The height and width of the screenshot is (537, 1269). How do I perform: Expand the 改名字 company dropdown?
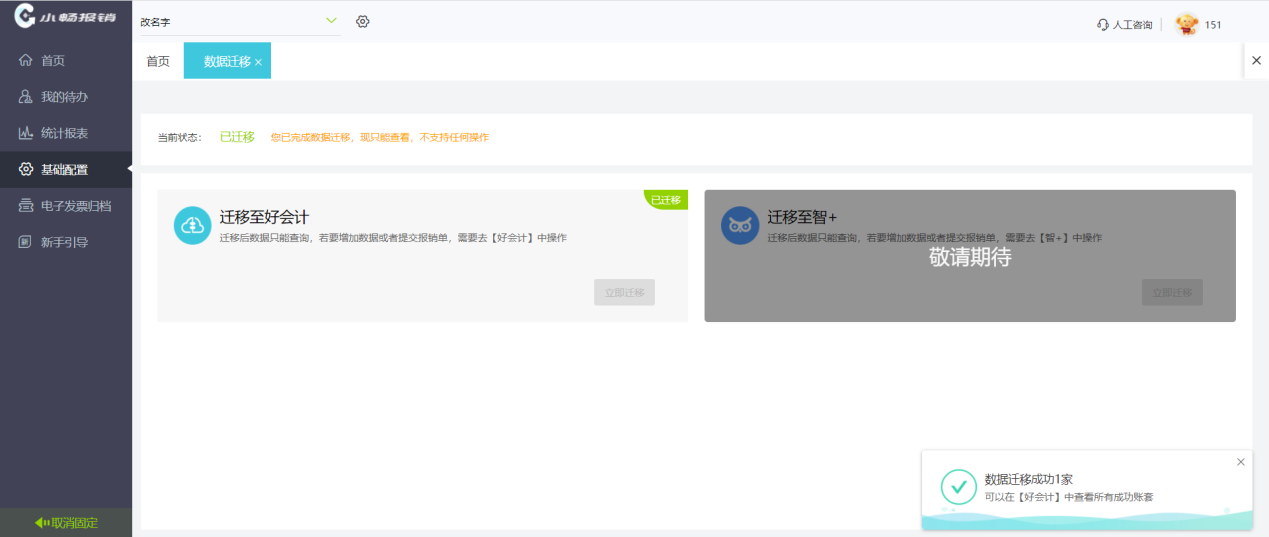[x=240, y=21]
